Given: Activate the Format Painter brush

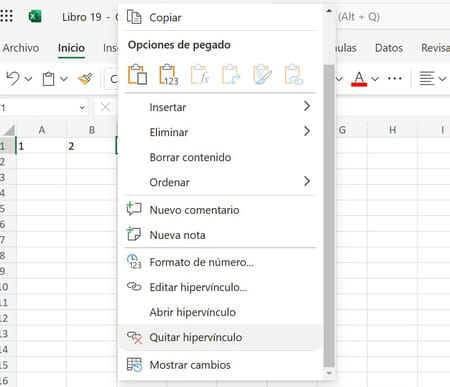Looking at the screenshot, I should pyautogui.click(x=85, y=79).
